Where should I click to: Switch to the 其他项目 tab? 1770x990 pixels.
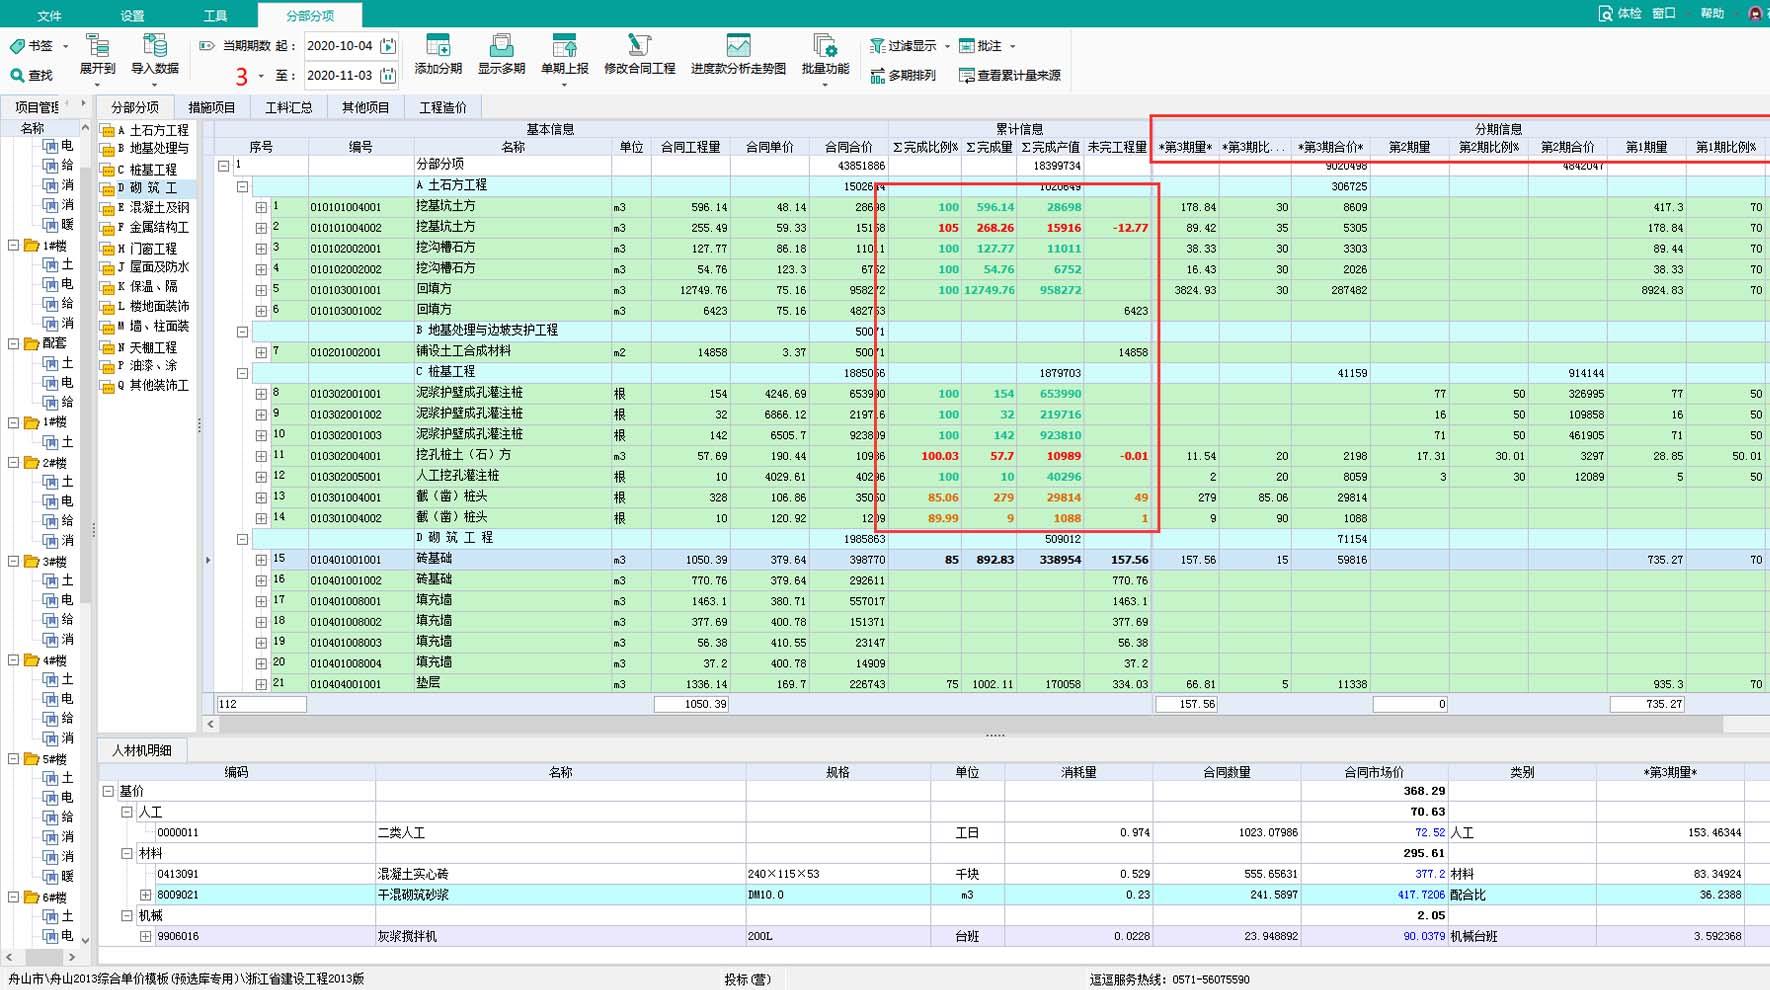coord(366,107)
